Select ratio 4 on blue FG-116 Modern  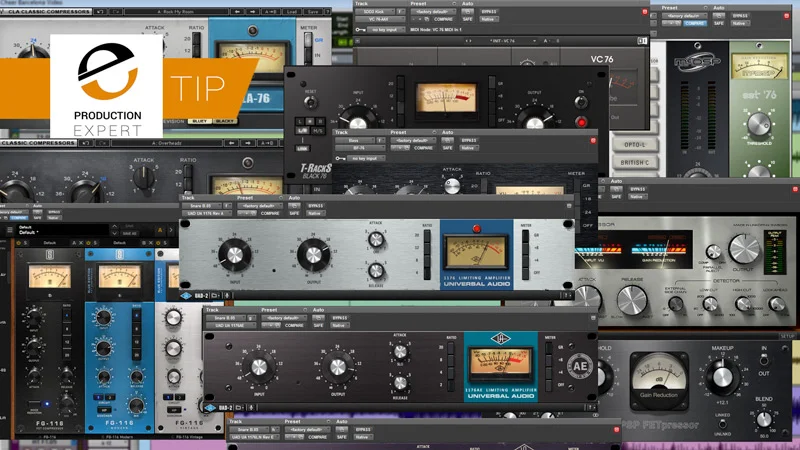137,315
